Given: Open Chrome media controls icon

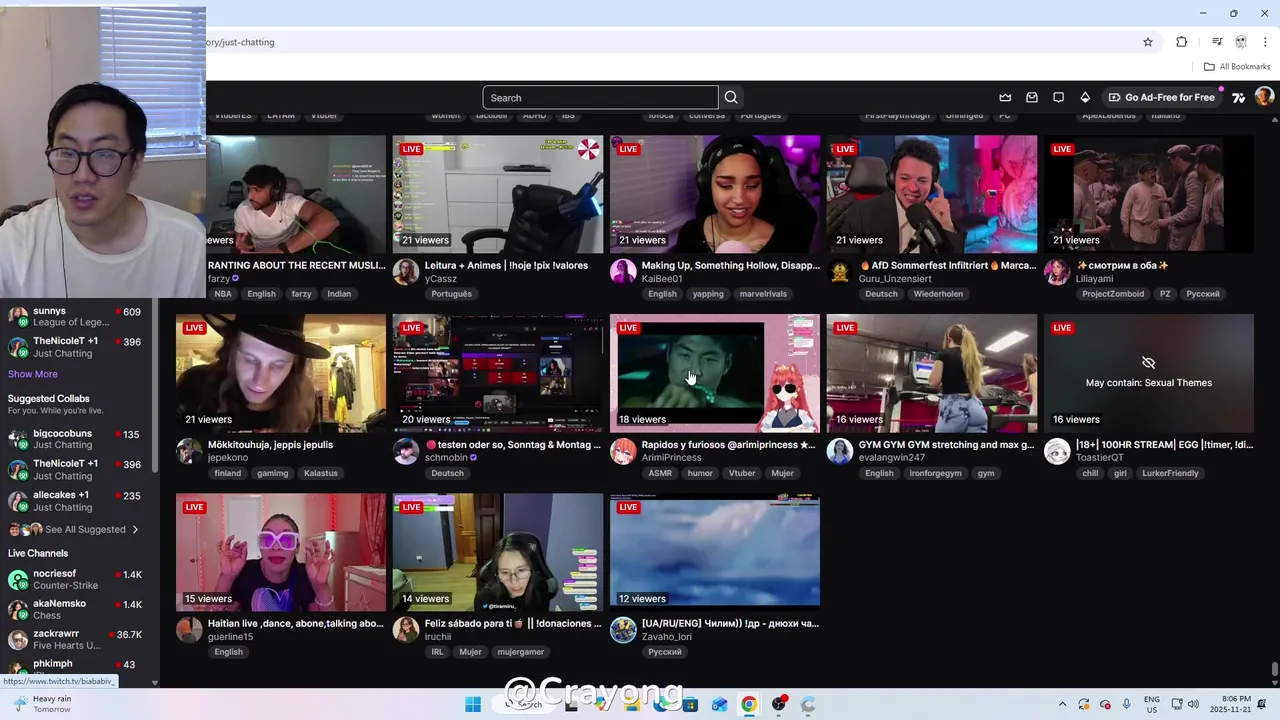Looking at the screenshot, I should click(x=1217, y=42).
